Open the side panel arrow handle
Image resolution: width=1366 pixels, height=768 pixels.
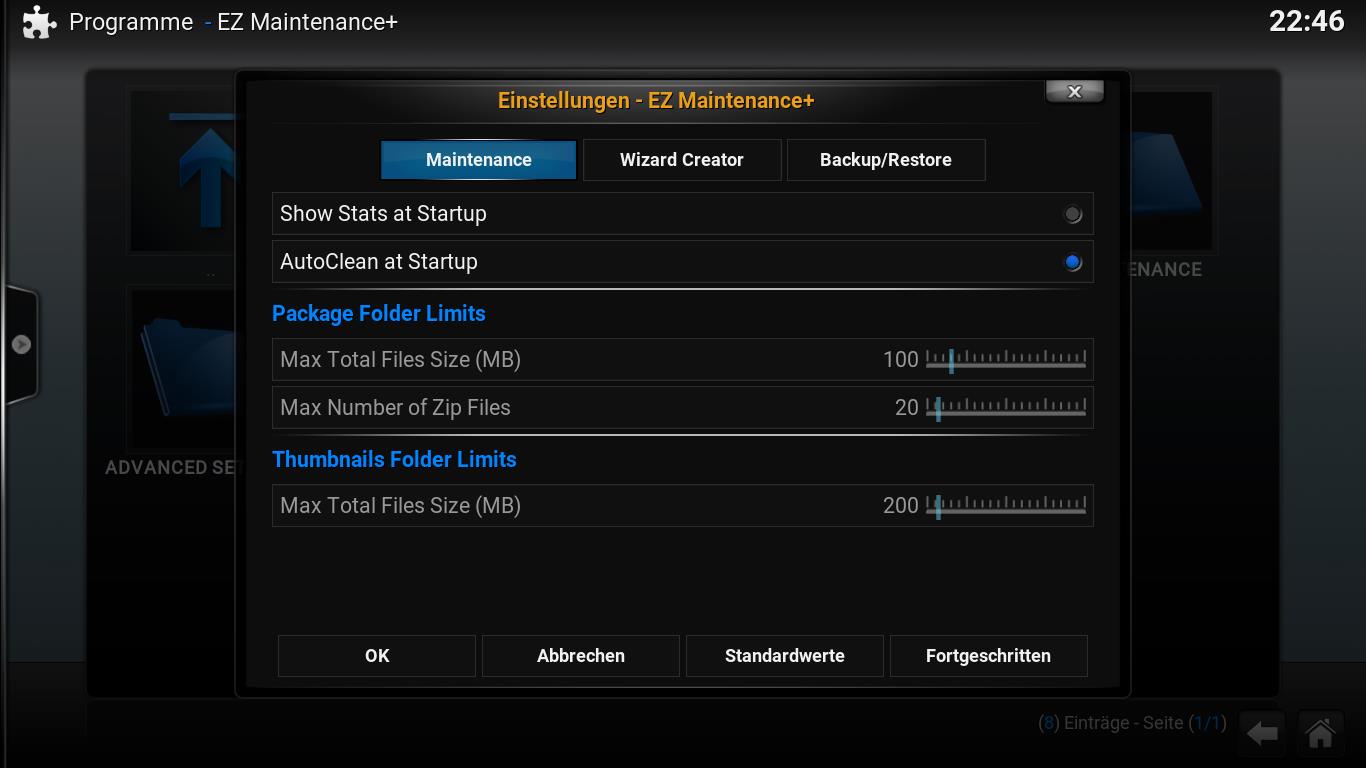21,344
